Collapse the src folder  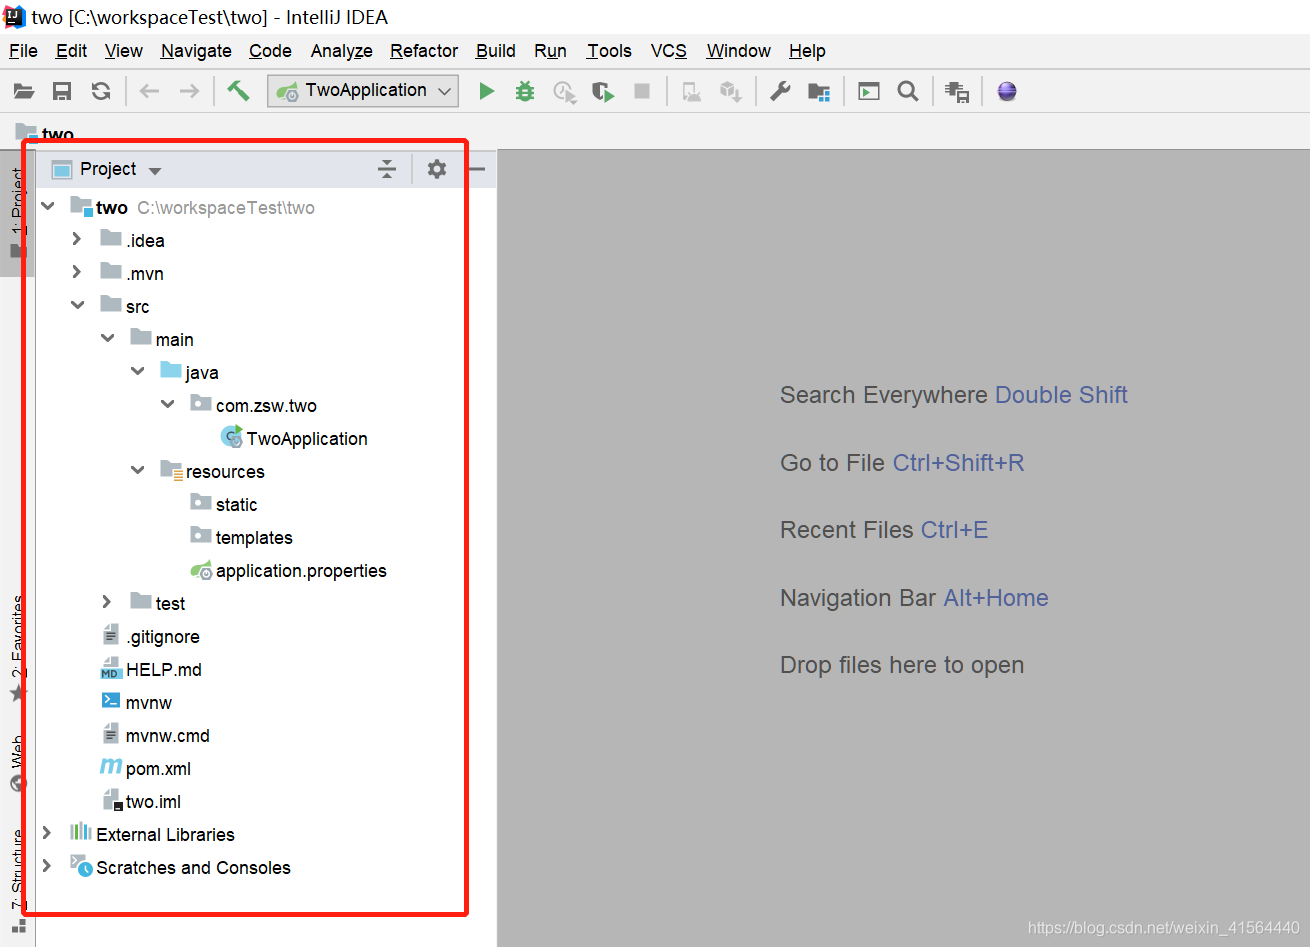pyautogui.click(x=77, y=305)
